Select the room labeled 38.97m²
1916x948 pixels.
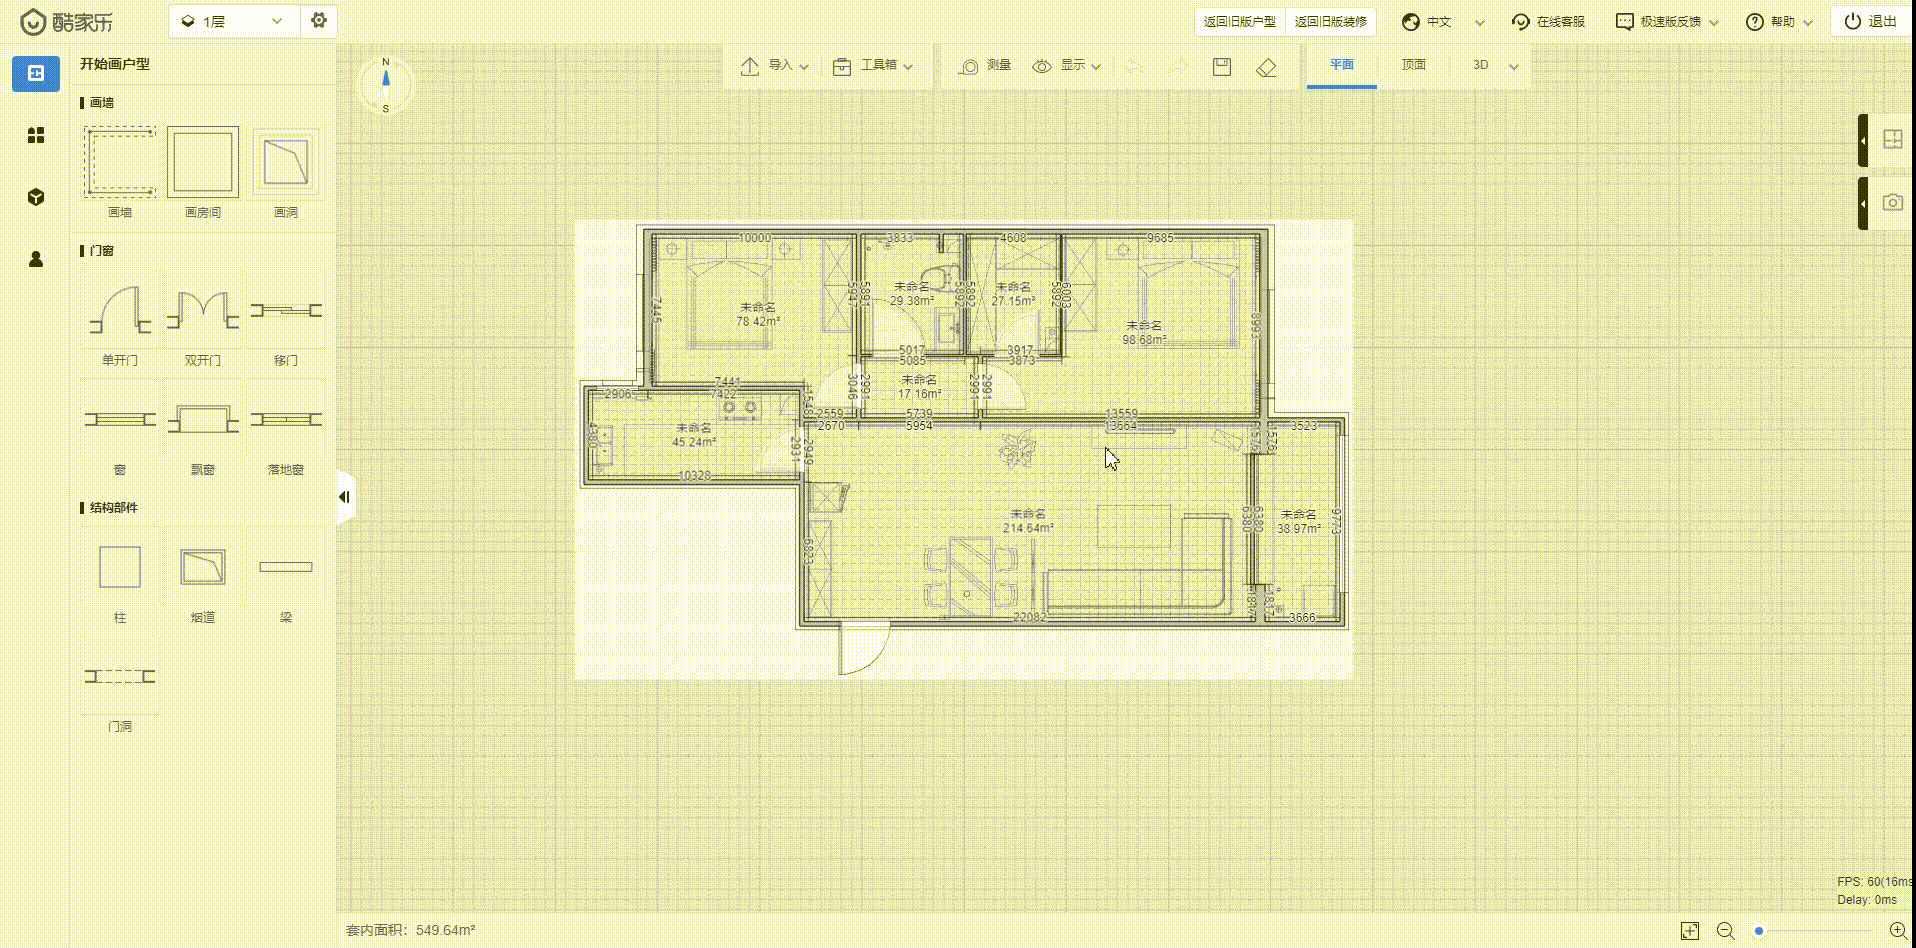(1298, 521)
